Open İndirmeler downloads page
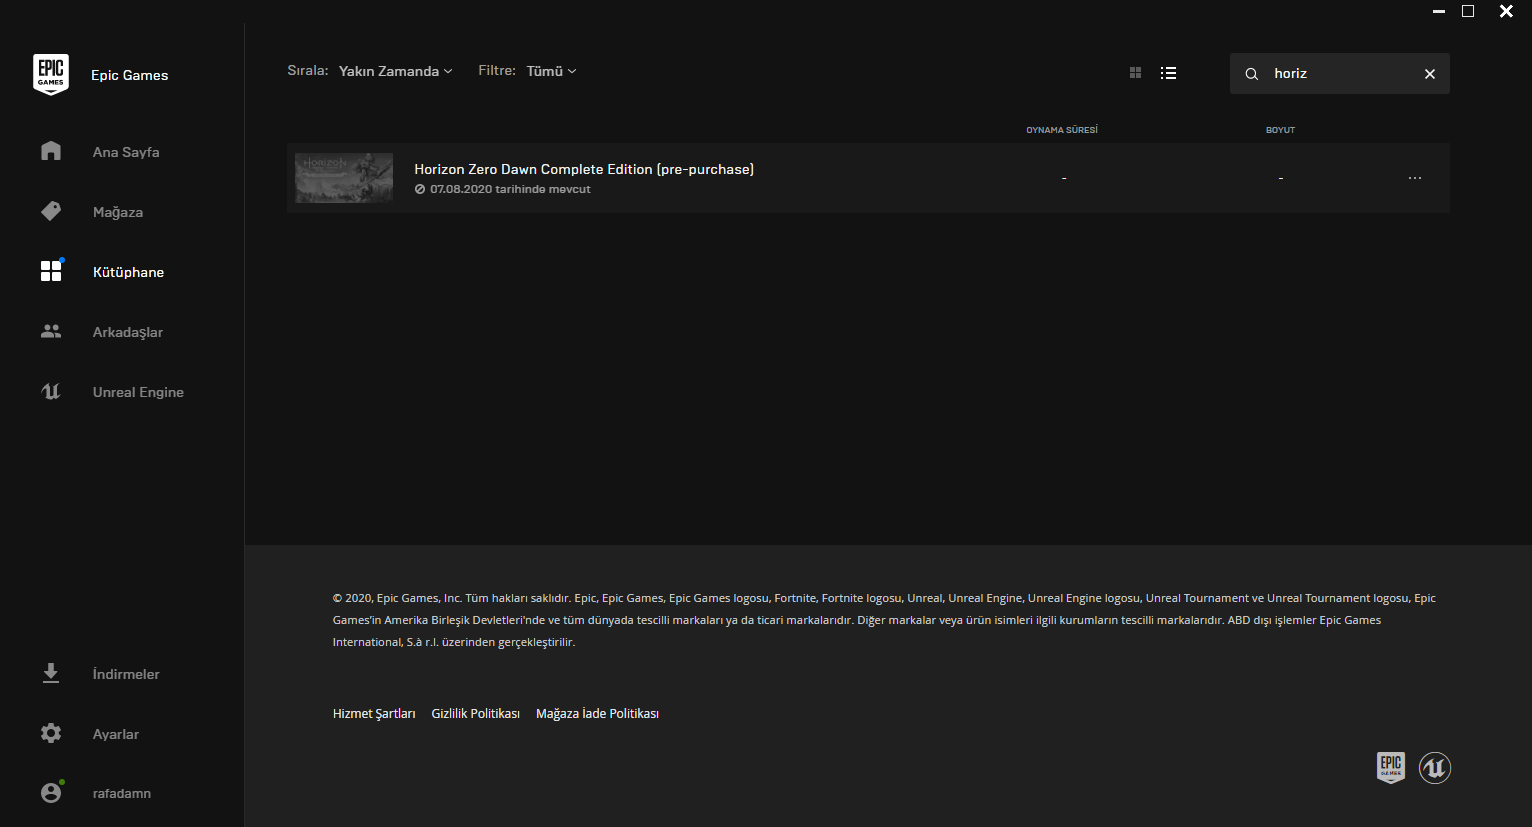 126,674
